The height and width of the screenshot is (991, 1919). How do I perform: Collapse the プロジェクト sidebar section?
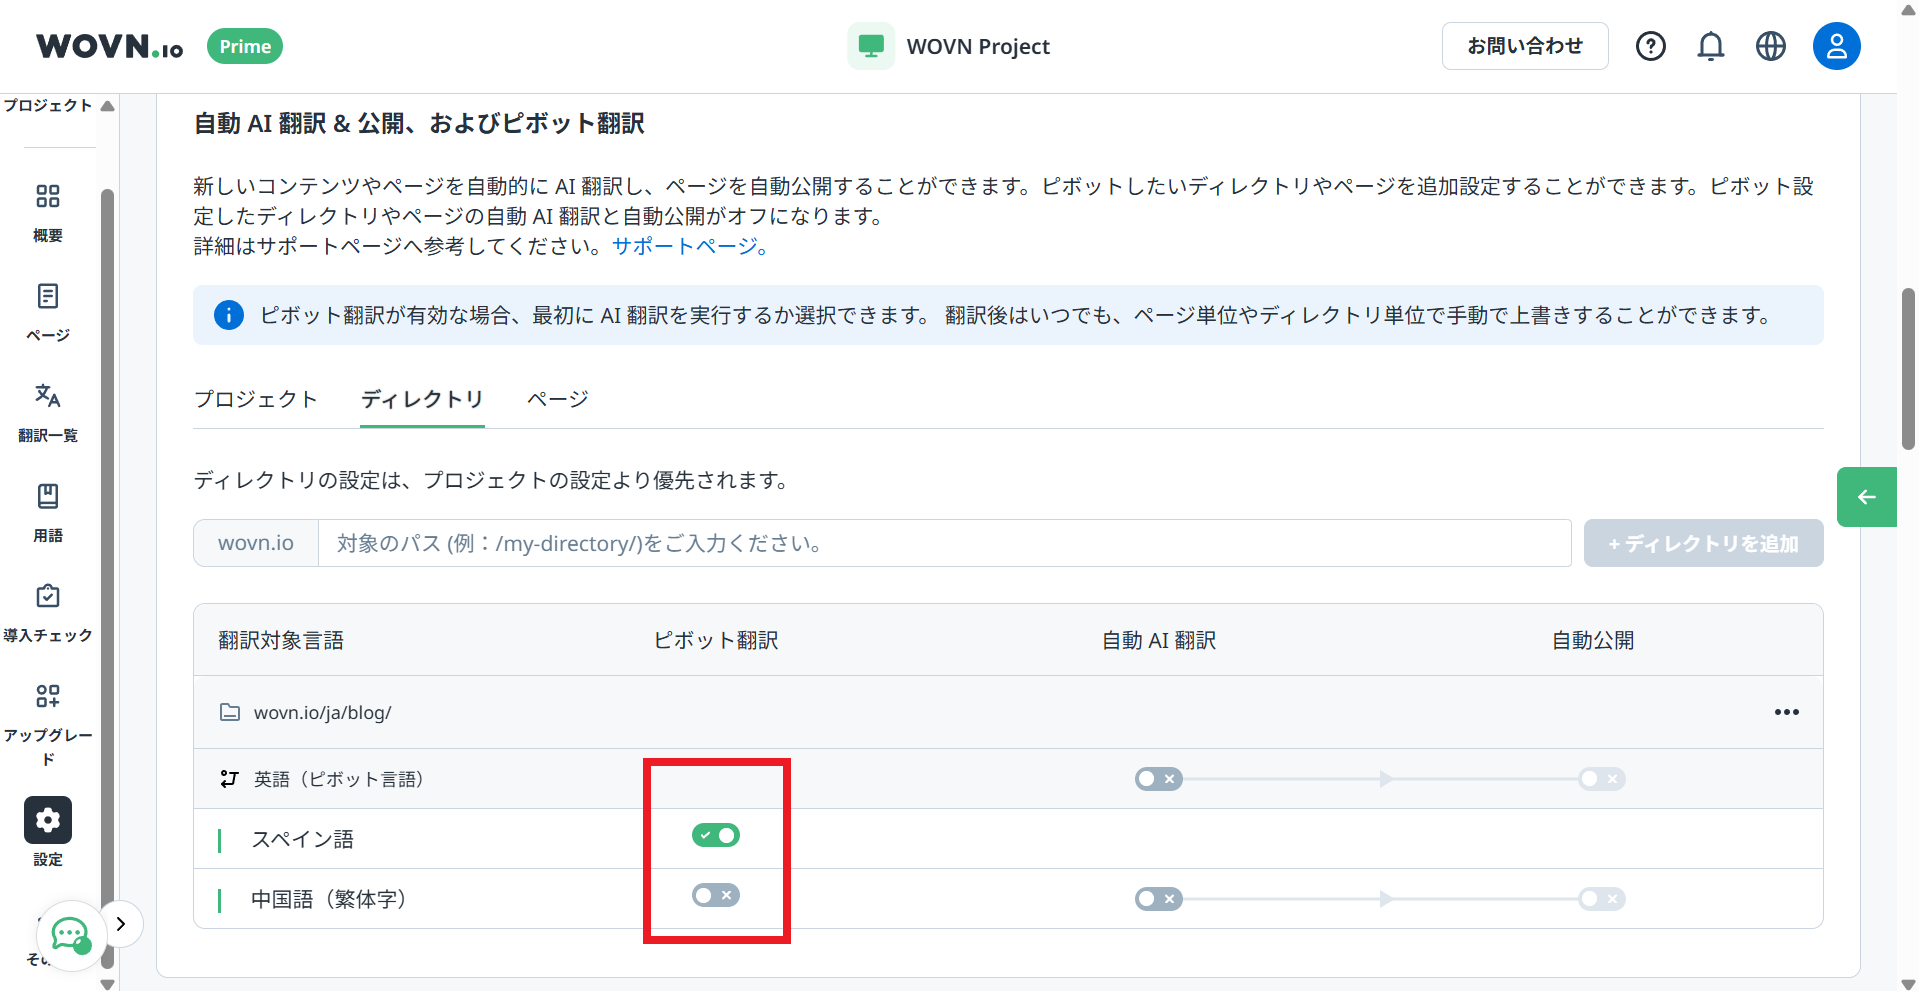pos(107,106)
